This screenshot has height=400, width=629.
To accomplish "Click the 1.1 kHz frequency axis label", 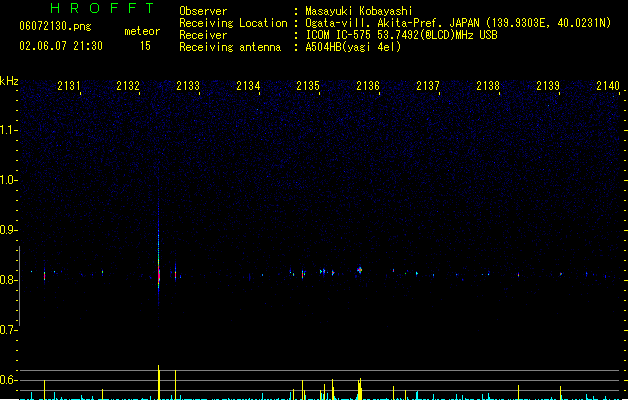I will (8, 130).
